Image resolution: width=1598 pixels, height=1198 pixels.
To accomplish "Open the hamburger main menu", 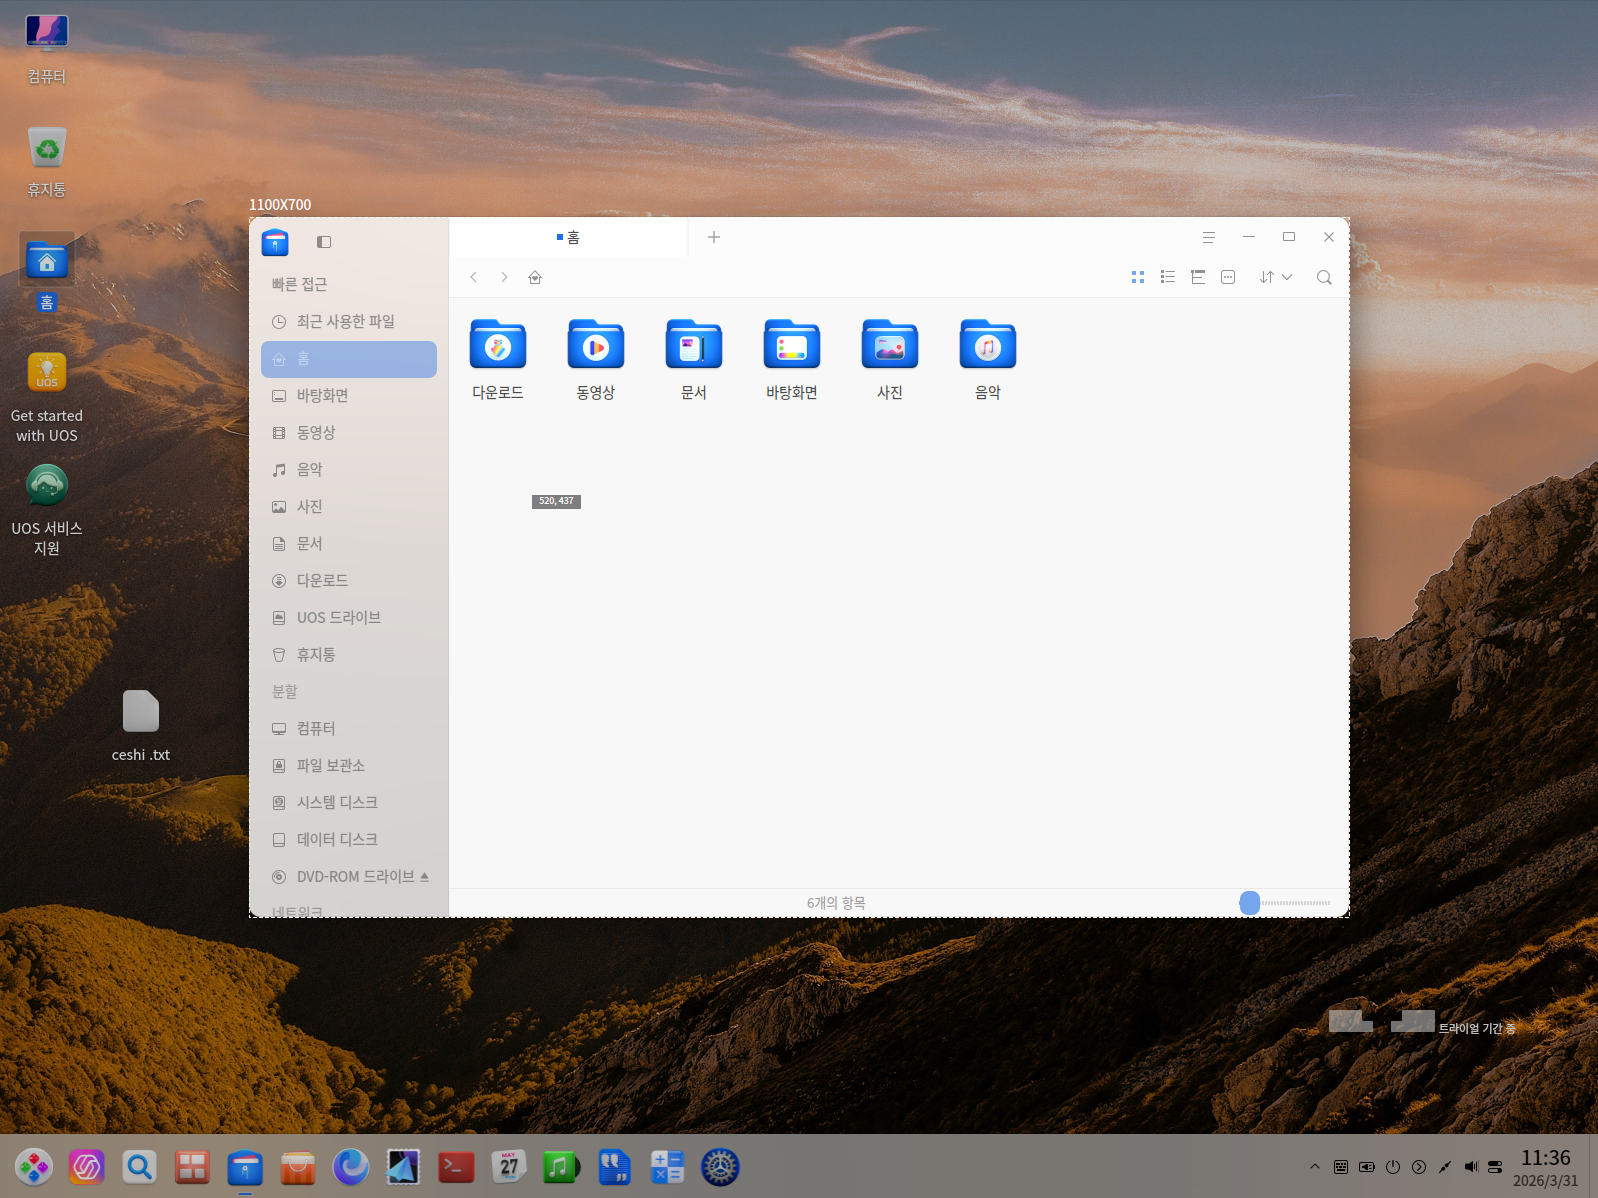I will click(x=1208, y=237).
